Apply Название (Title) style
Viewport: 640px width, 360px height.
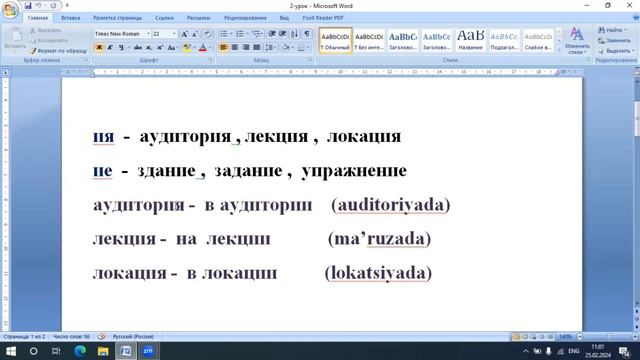[x=471, y=40]
